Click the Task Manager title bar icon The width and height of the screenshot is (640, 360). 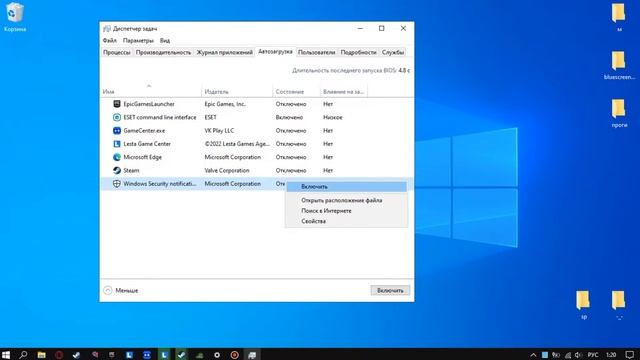coord(107,29)
